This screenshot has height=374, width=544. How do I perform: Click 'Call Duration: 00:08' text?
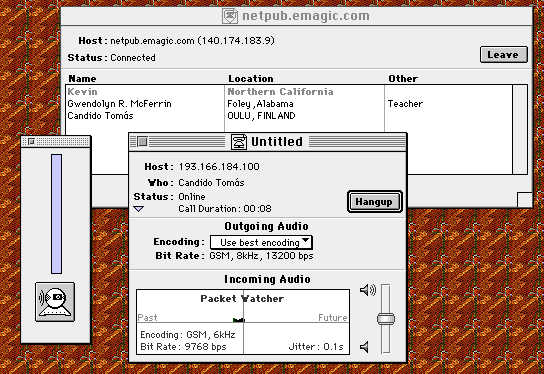tap(225, 209)
